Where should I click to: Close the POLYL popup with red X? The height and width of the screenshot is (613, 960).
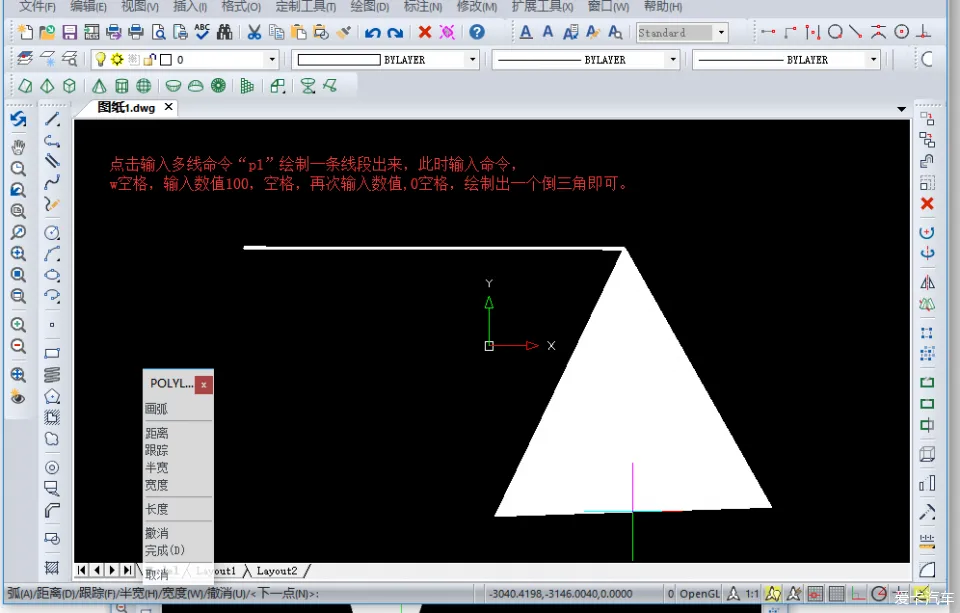[x=204, y=385]
